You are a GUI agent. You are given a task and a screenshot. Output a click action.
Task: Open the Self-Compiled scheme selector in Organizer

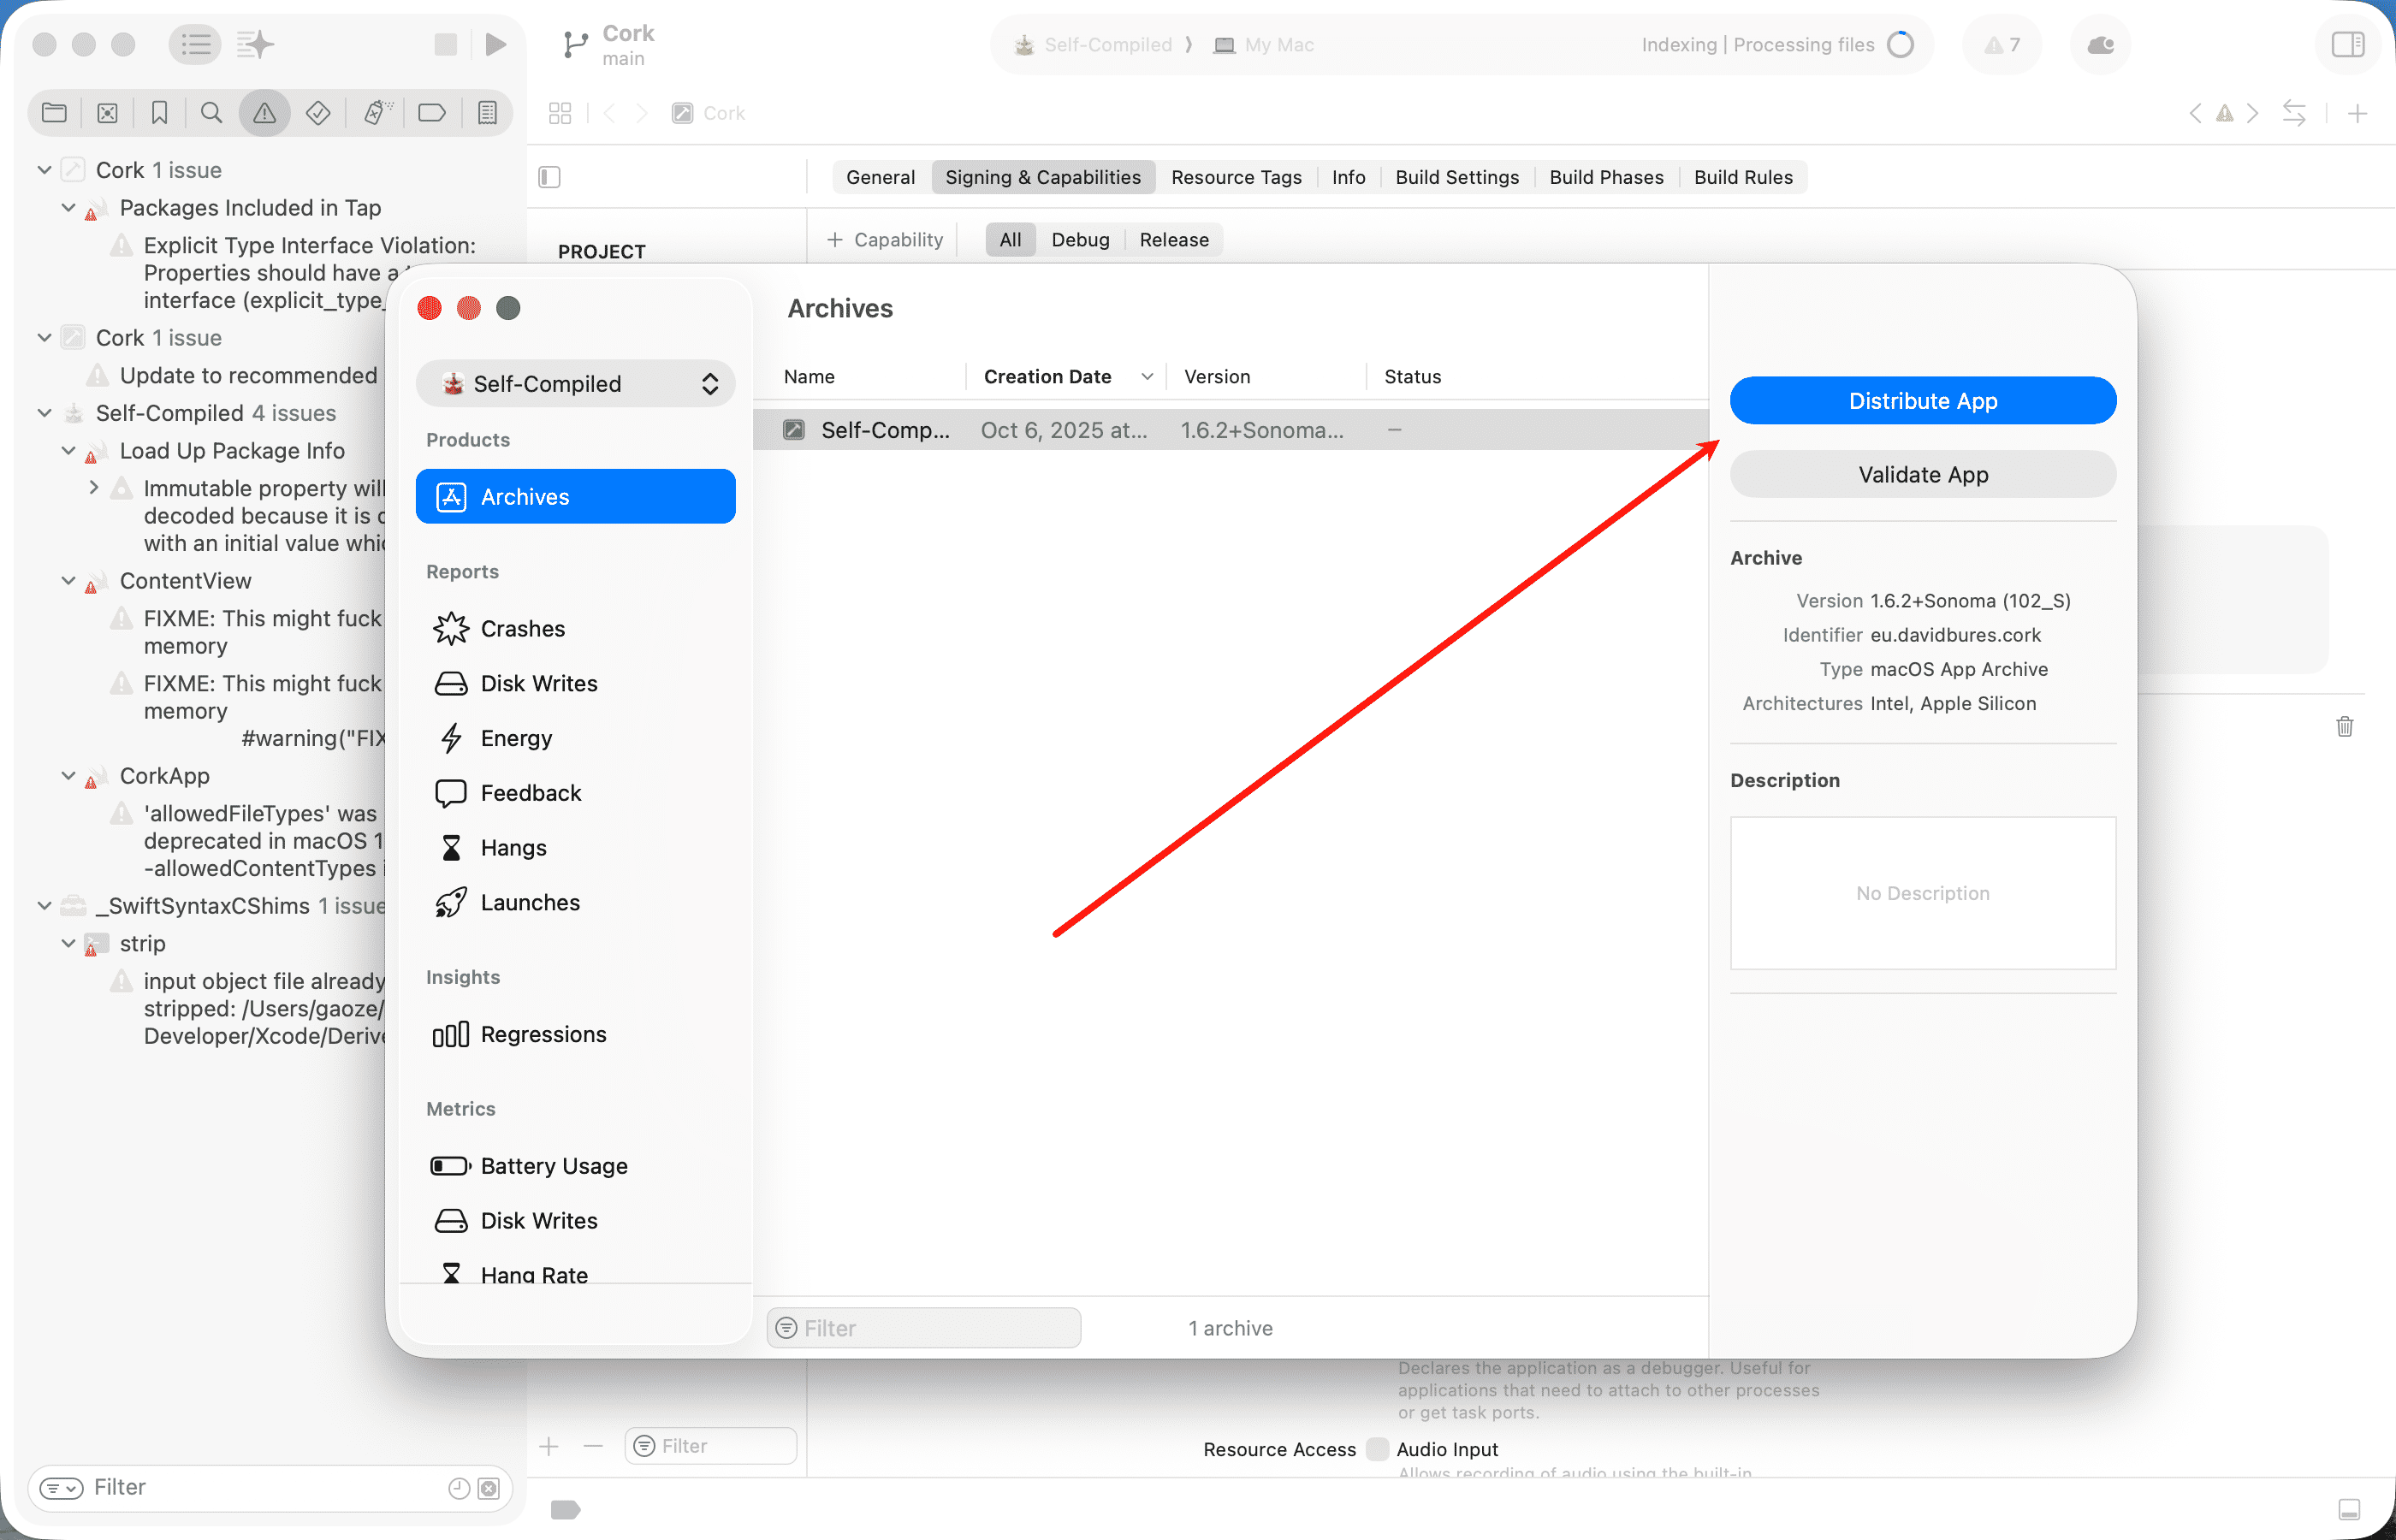tap(575, 383)
